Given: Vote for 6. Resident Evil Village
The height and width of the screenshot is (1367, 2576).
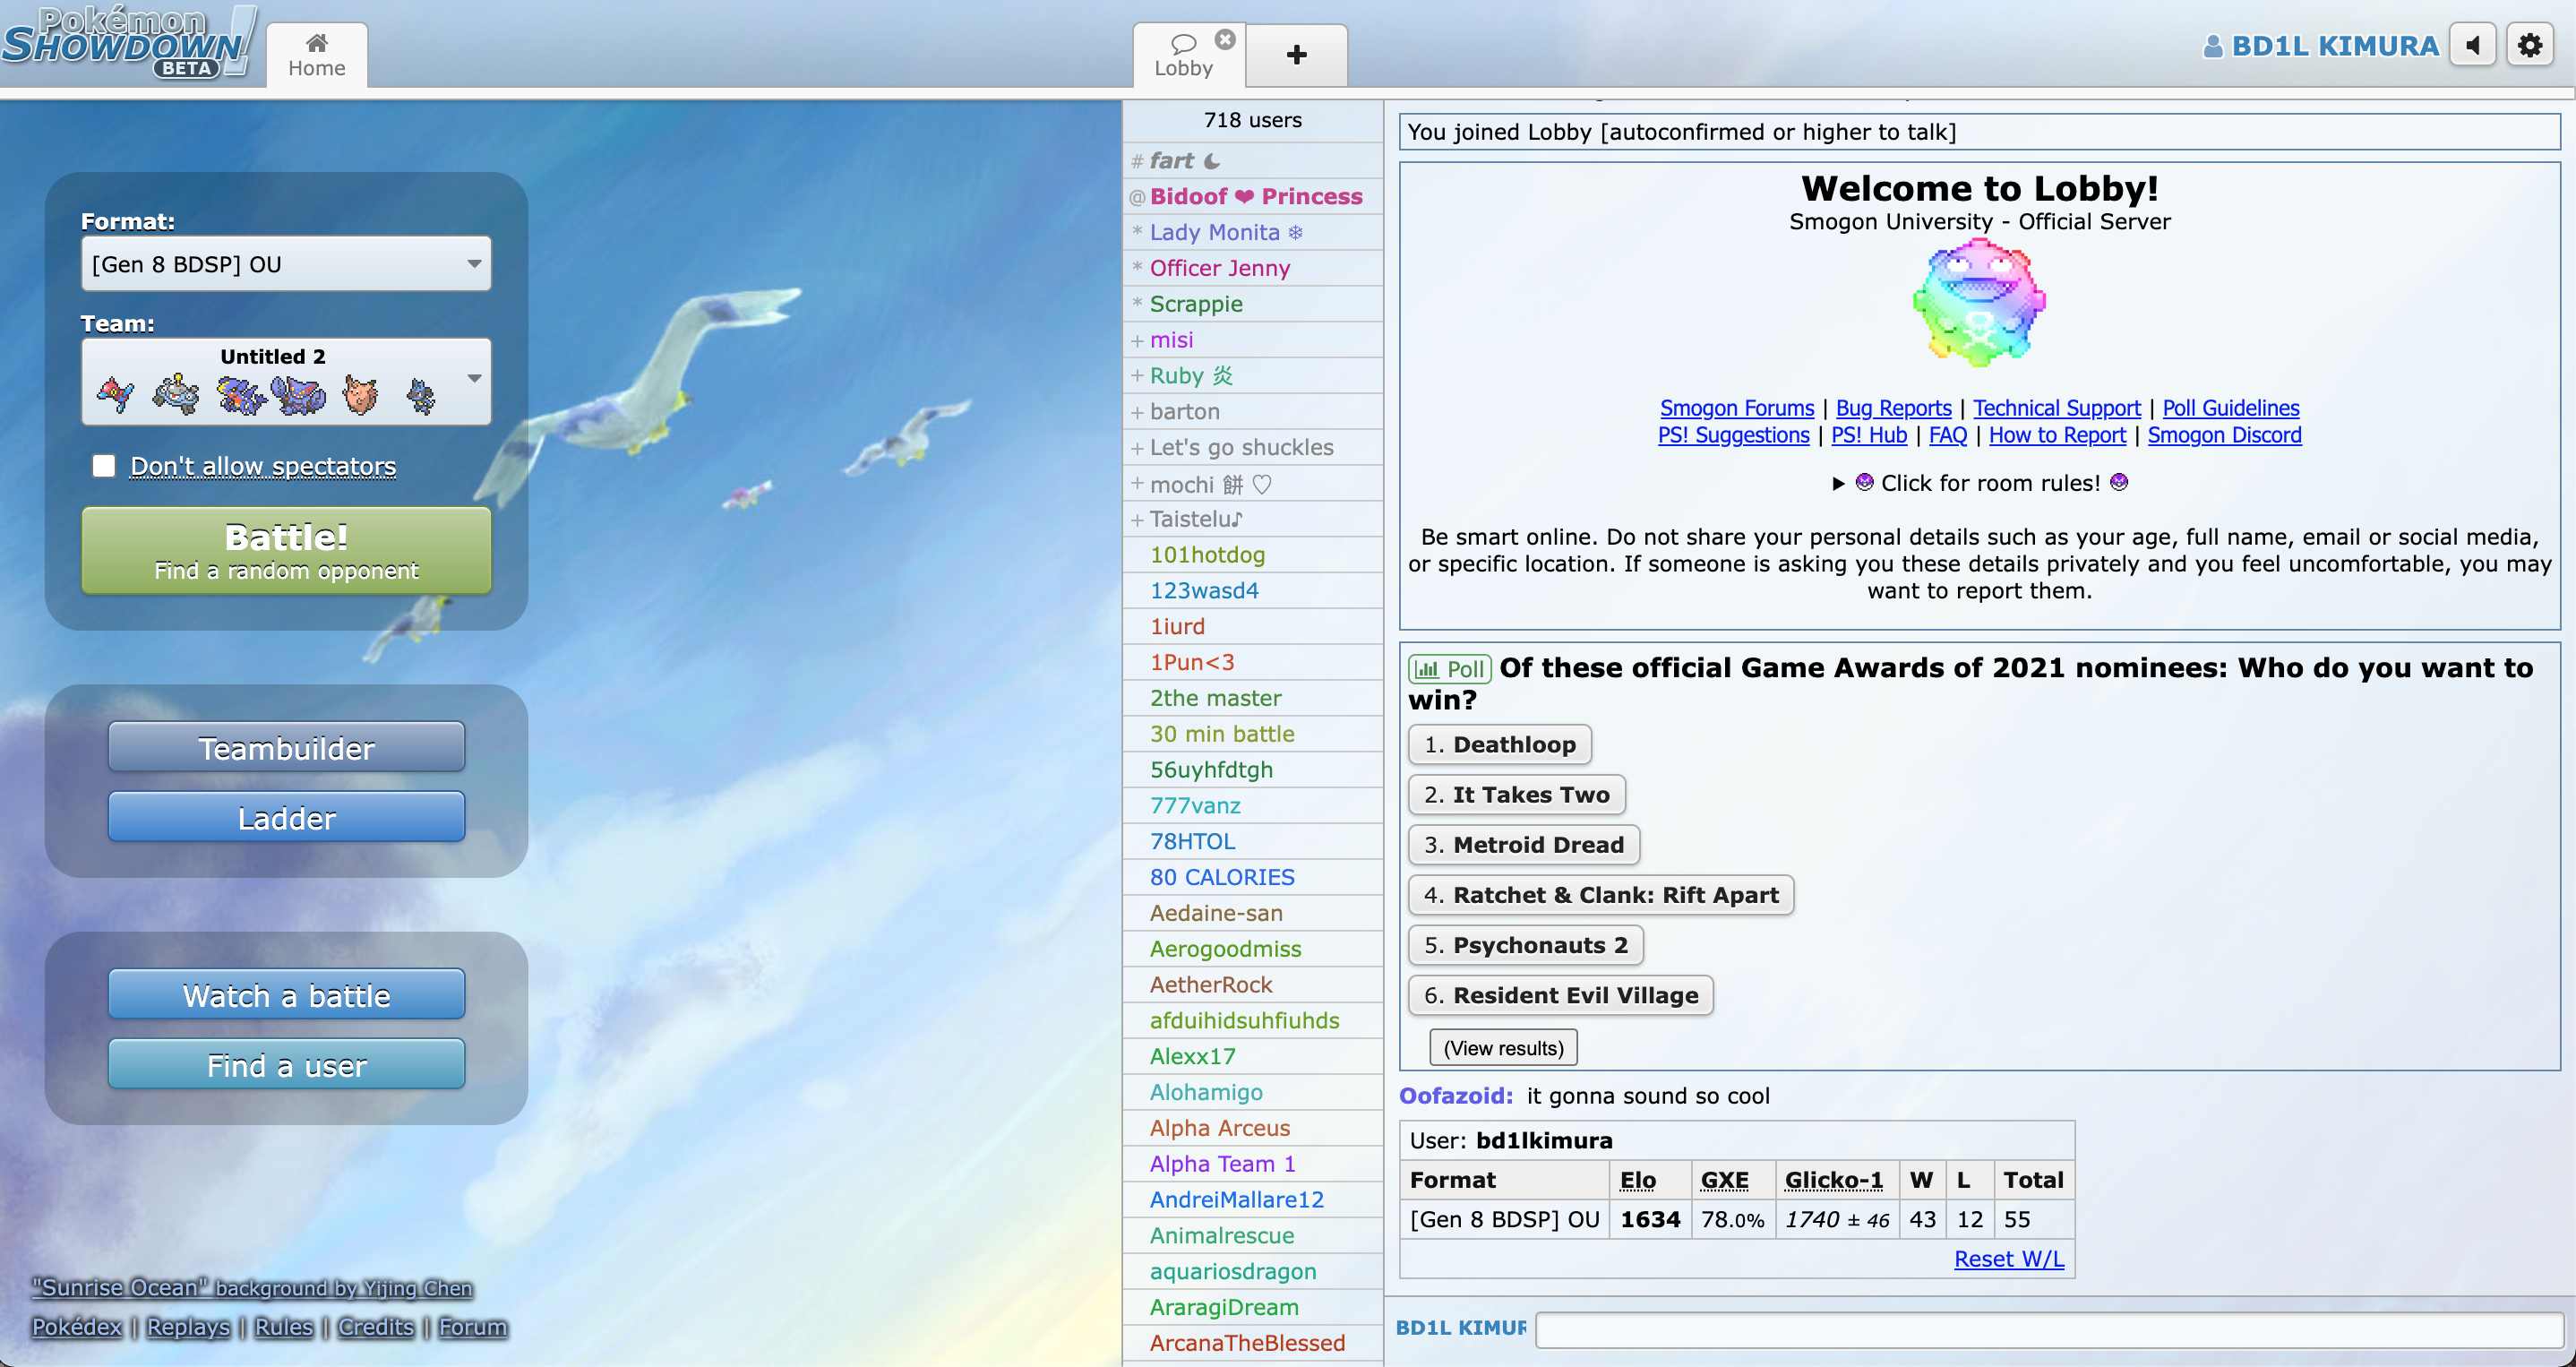Looking at the screenshot, I should pyautogui.click(x=1560, y=994).
